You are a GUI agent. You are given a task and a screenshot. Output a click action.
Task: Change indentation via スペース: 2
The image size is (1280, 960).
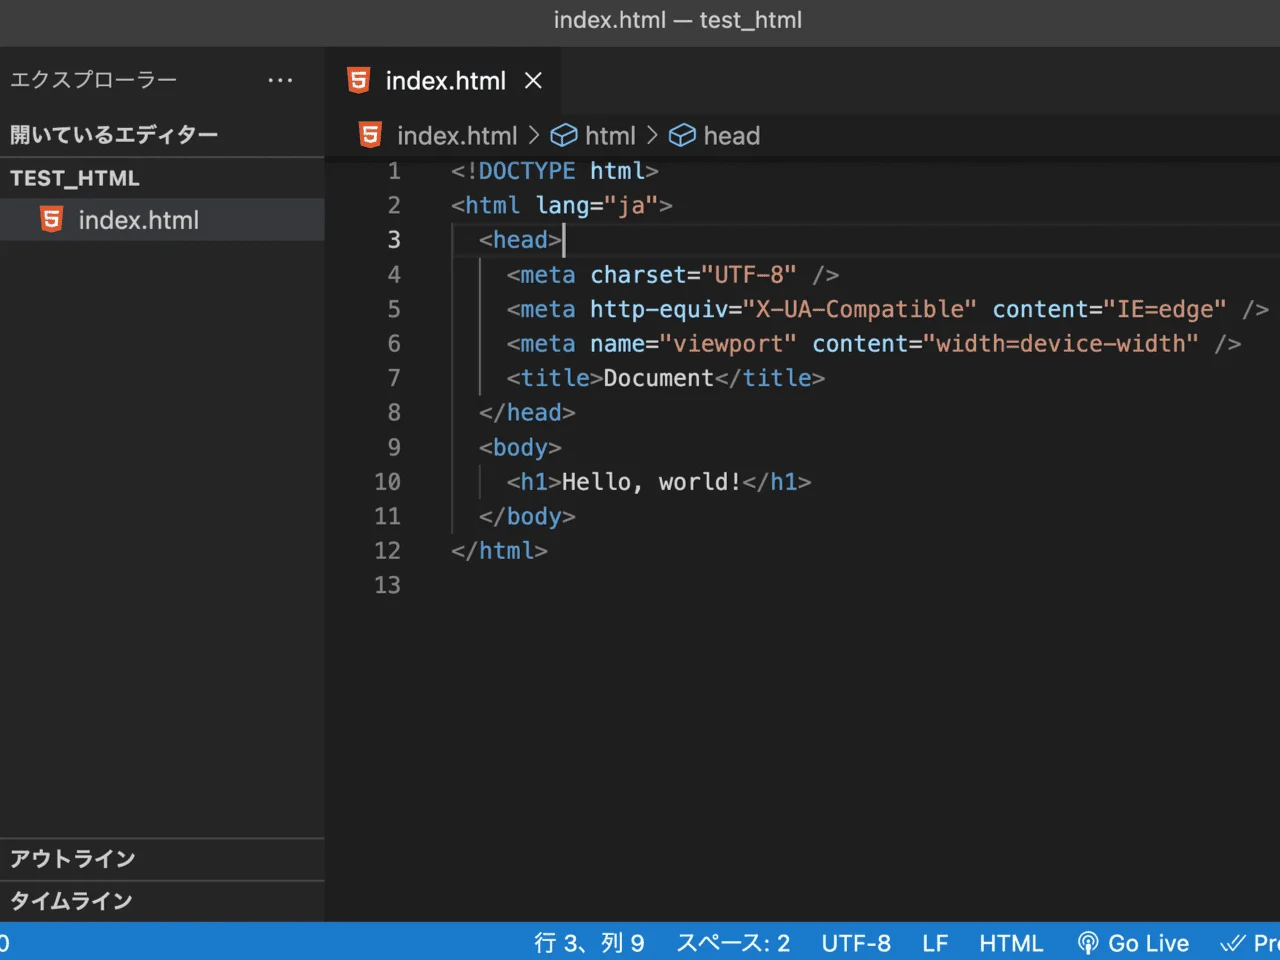click(x=733, y=943)
